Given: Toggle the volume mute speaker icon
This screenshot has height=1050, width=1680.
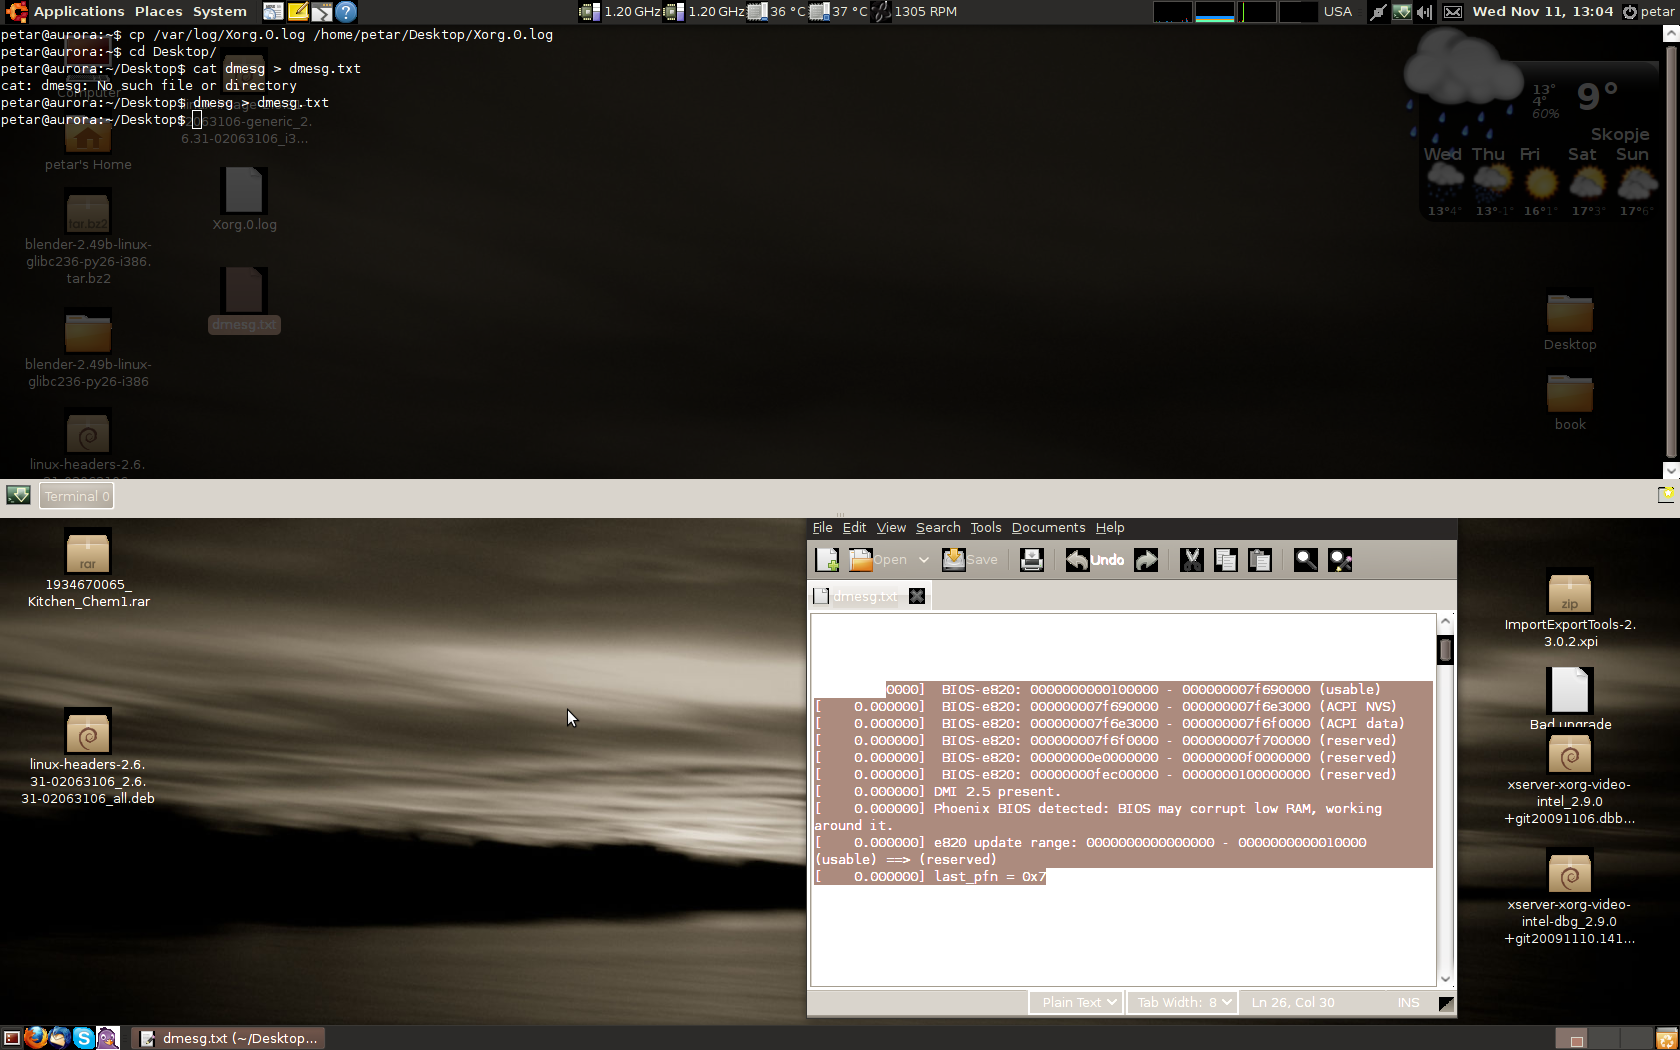Looking at the screenshot, I should point(1425,12).
